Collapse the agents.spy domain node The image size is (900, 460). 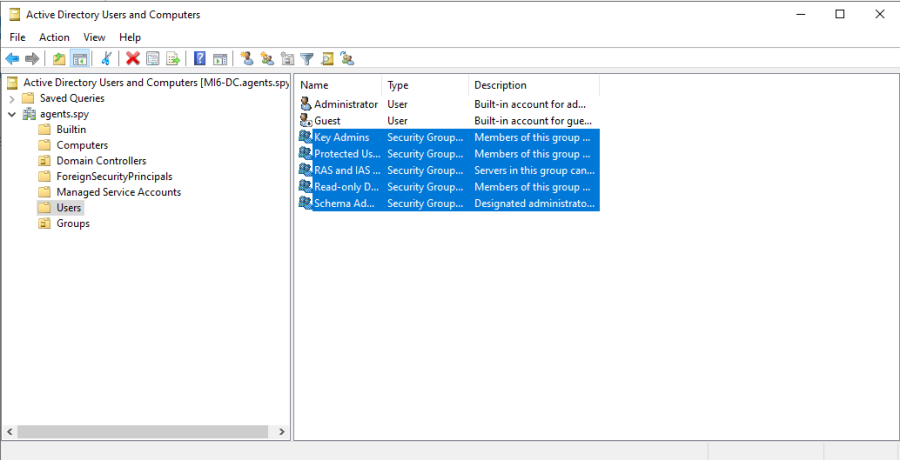pyautogui.click(x=12, y=114)
